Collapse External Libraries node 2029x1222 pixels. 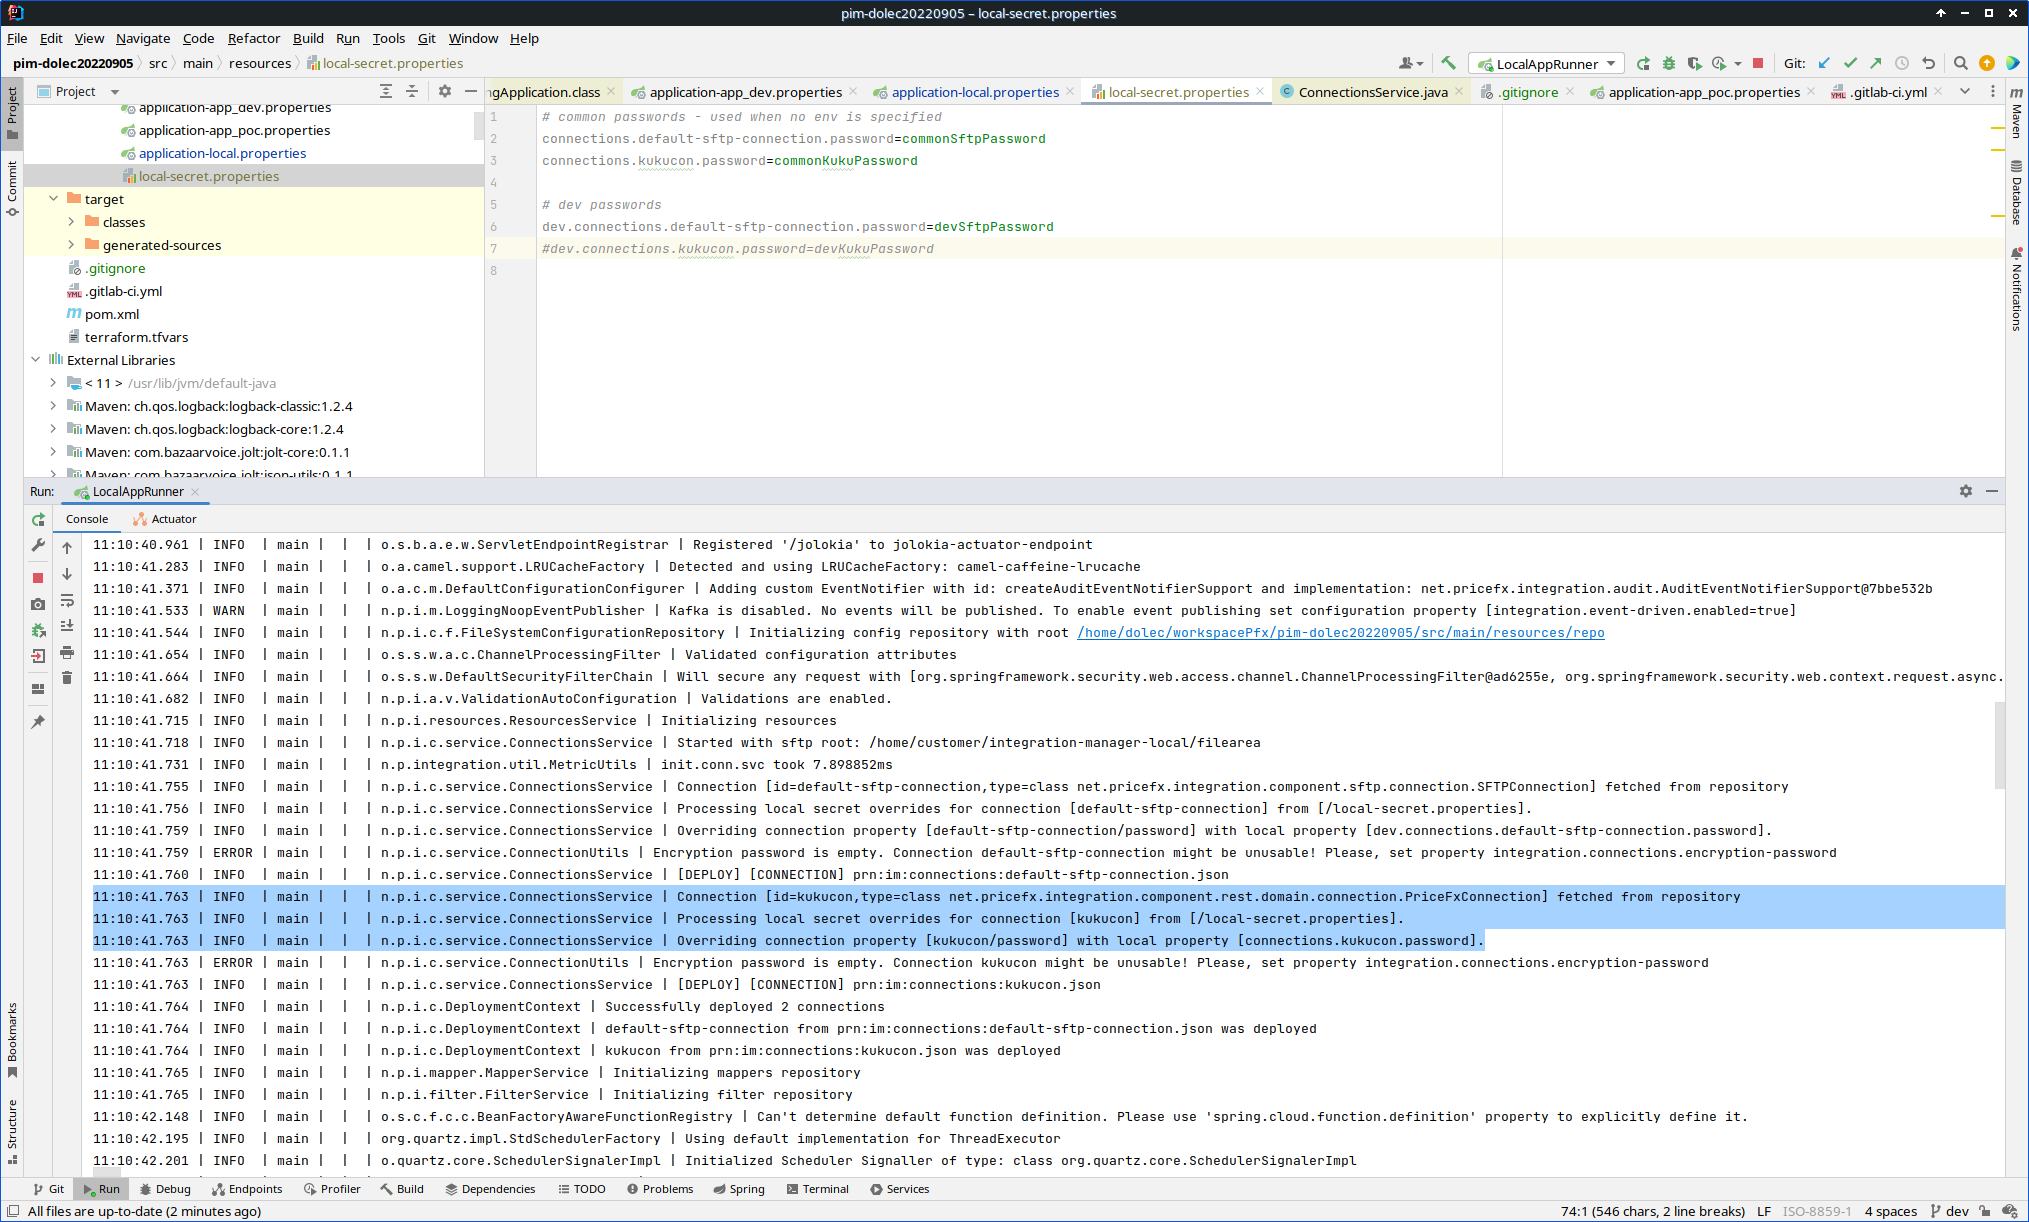pos(35,360)
